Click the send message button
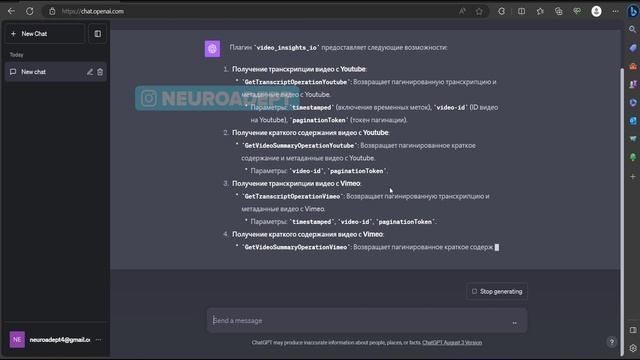 click(x=514, y=322)
